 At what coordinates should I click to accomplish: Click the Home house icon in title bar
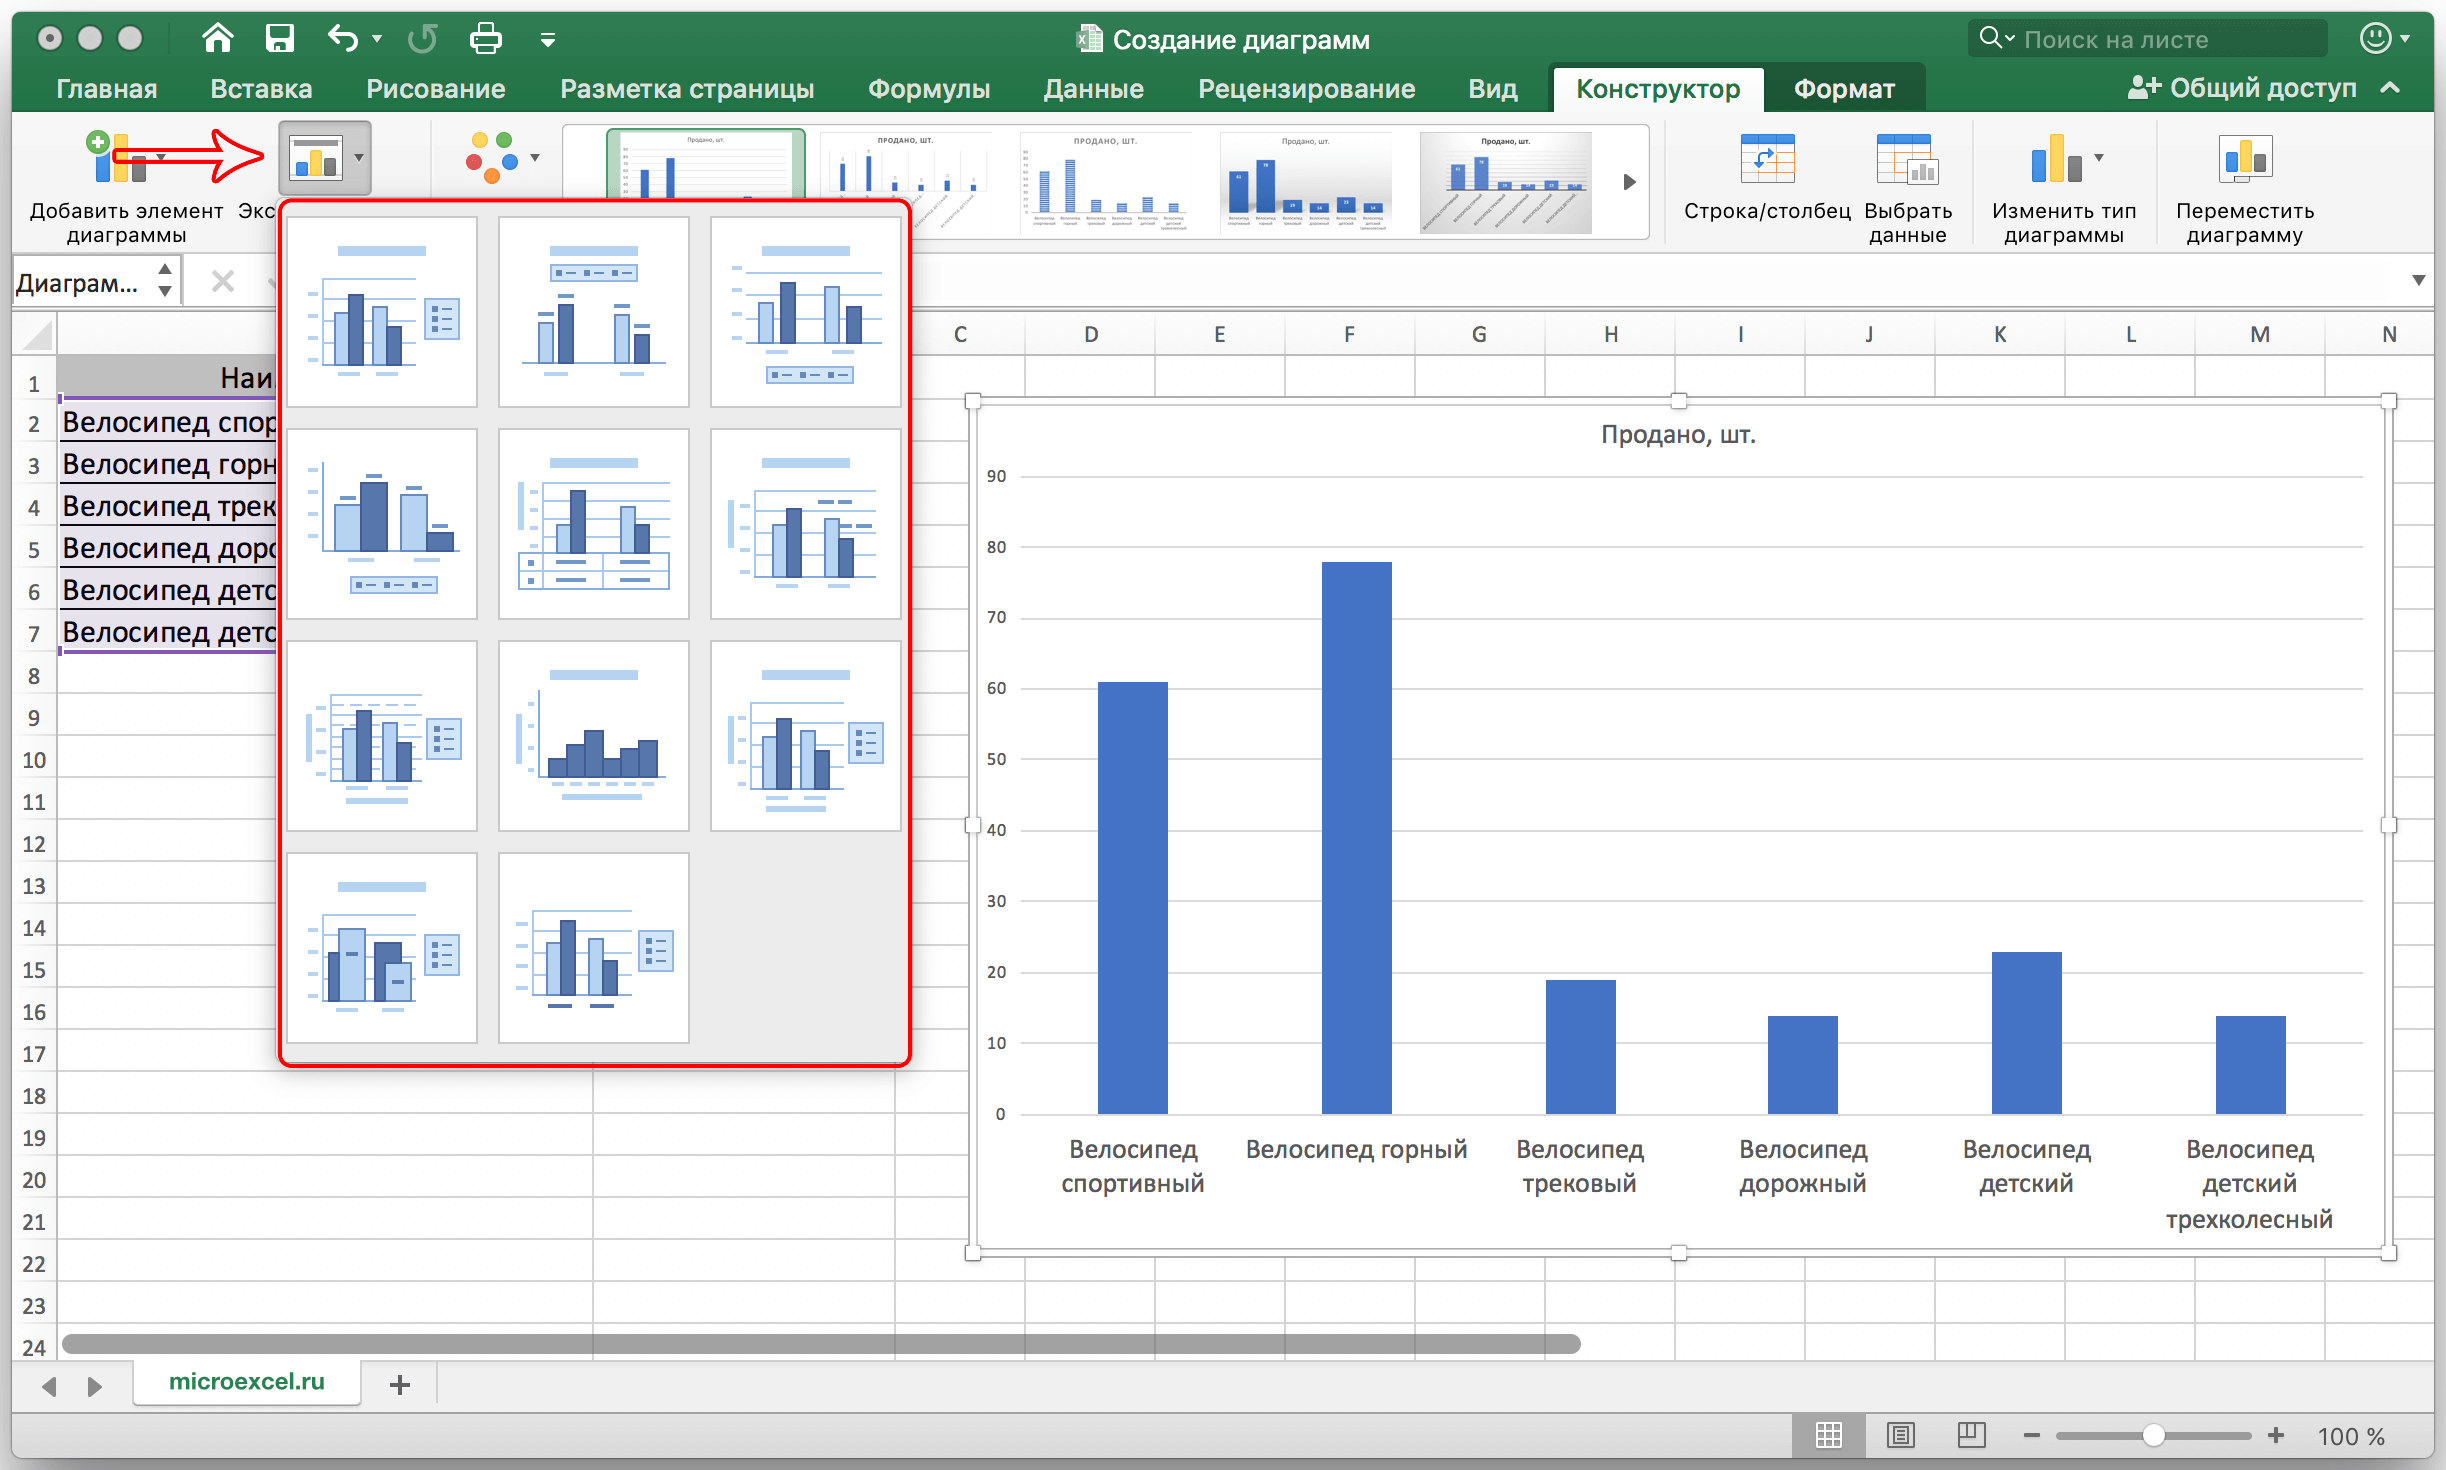pyautogui.click(x=217, y=39)
